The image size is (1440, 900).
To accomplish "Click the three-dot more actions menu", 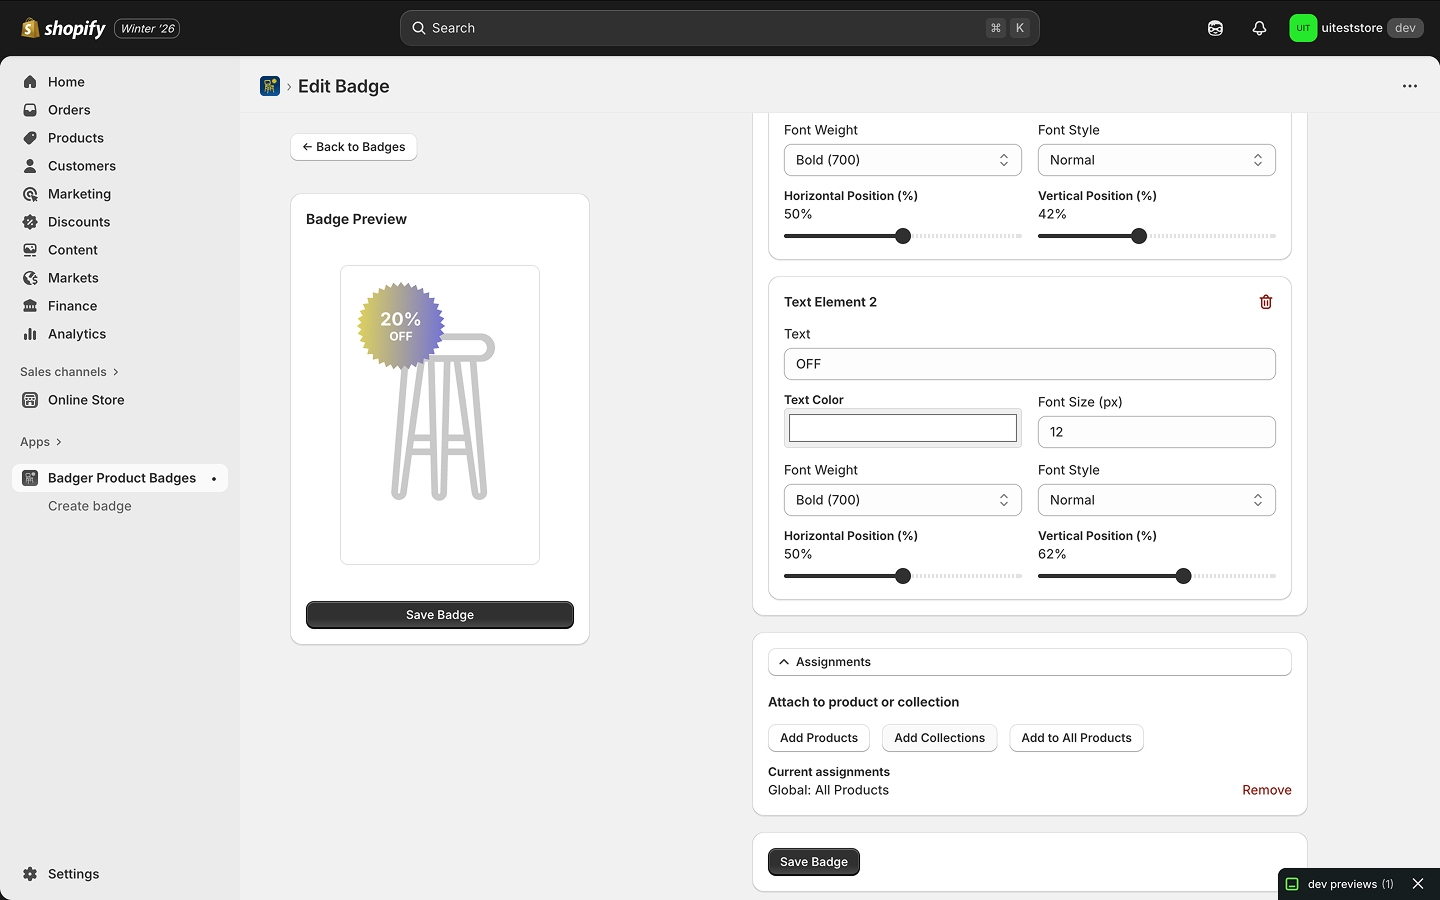I will tap(1409, 86).
